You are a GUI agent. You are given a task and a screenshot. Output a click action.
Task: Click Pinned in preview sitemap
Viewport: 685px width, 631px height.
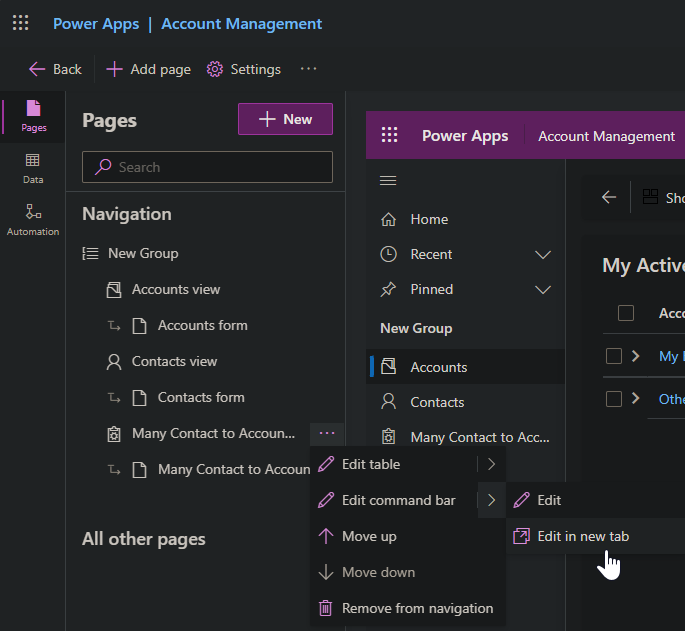click(x=432, y=289)
